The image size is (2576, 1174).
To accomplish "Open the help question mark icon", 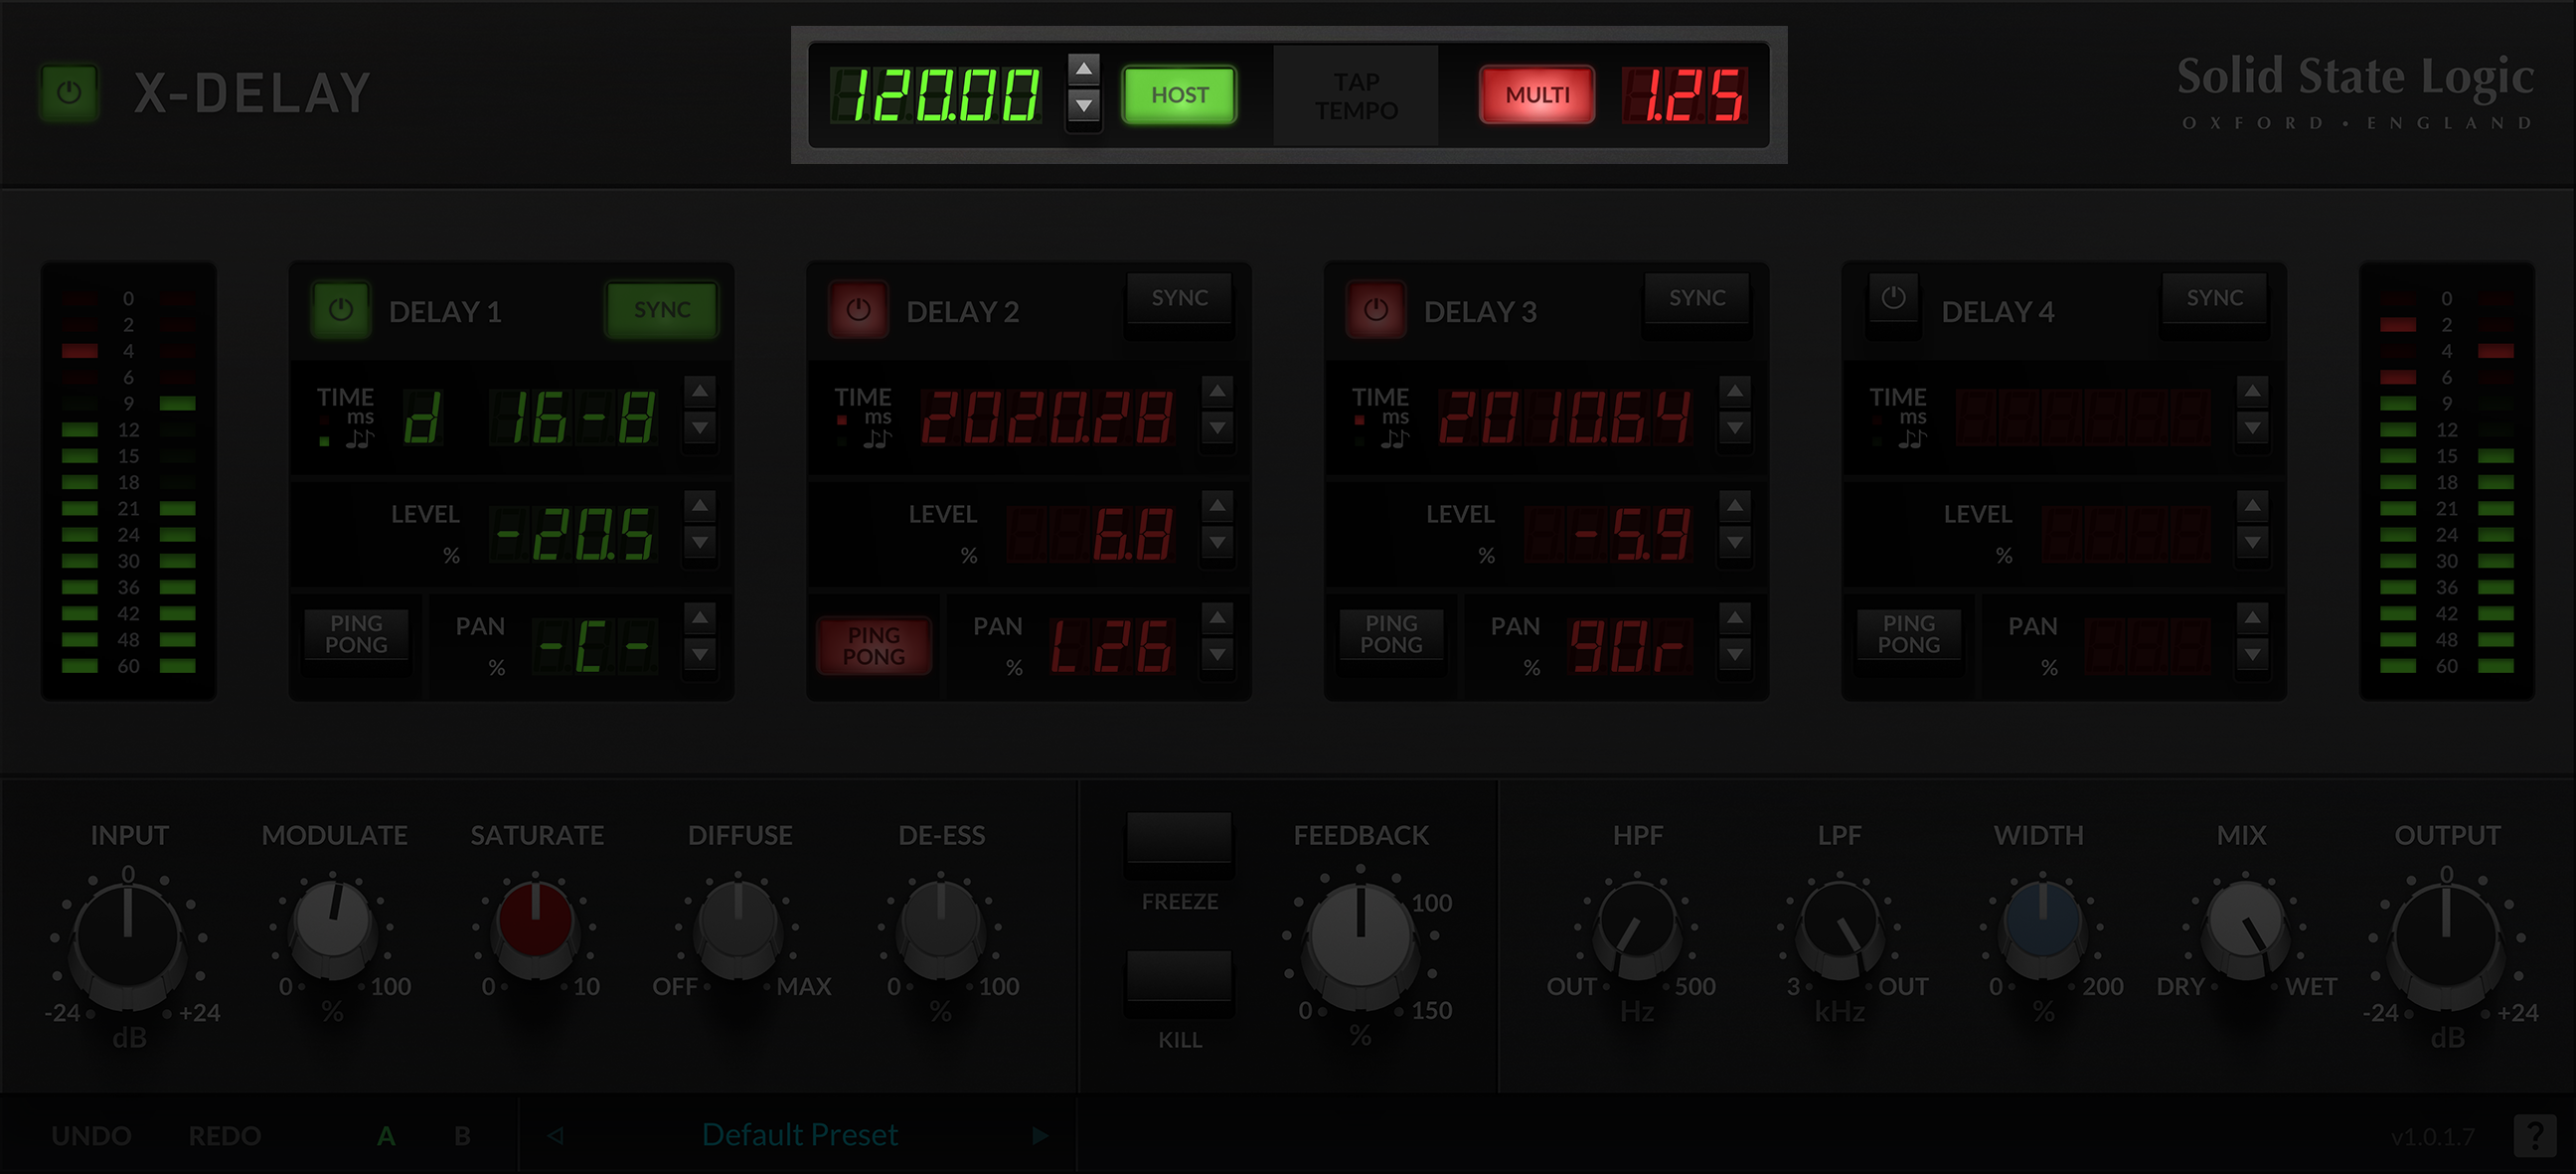I will (x=2535, y=1135).
